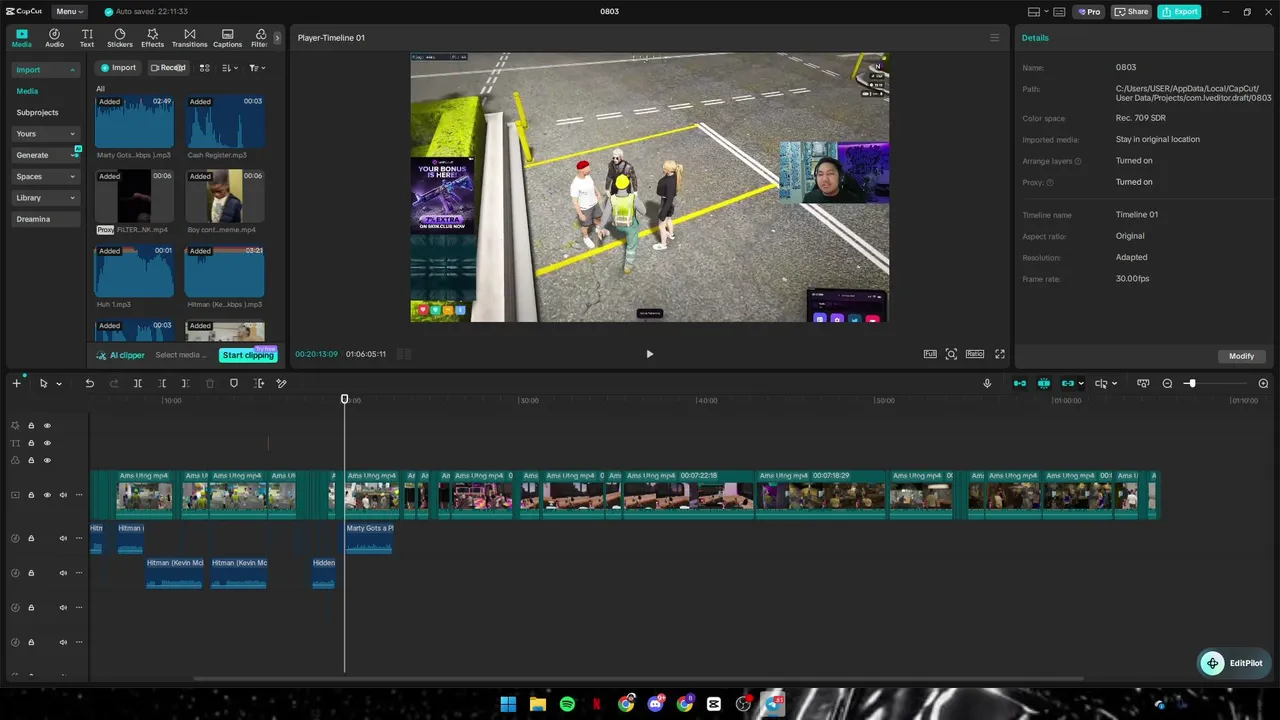
Task: Expand the Generate section
Action: [46, 155]
